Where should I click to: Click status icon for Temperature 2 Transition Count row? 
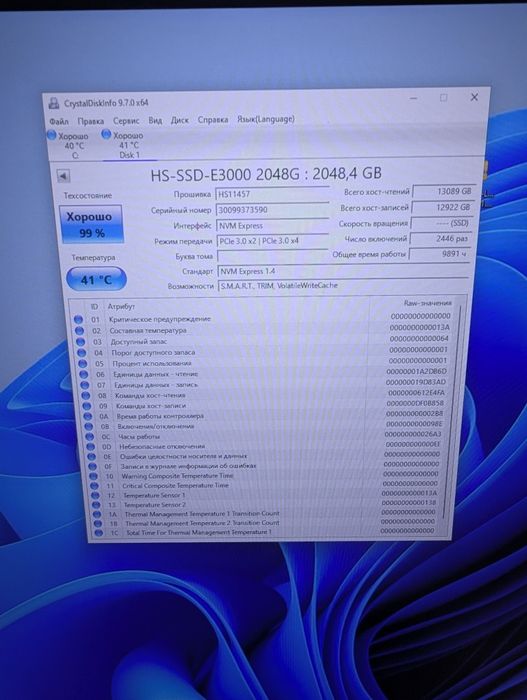click(x=98, y=524)
